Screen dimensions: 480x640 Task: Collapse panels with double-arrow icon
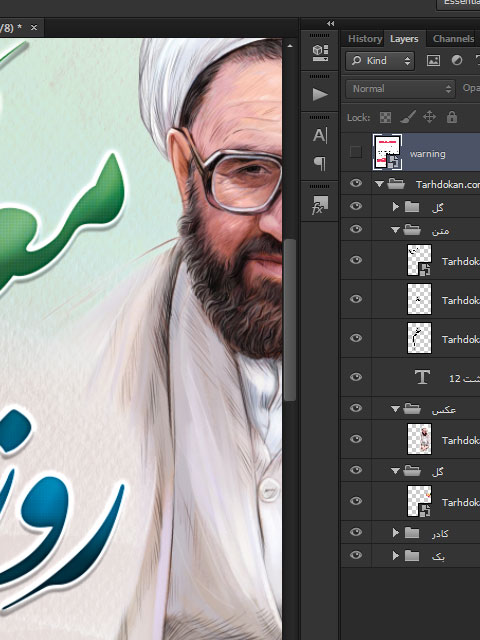(x=331, y=24)
